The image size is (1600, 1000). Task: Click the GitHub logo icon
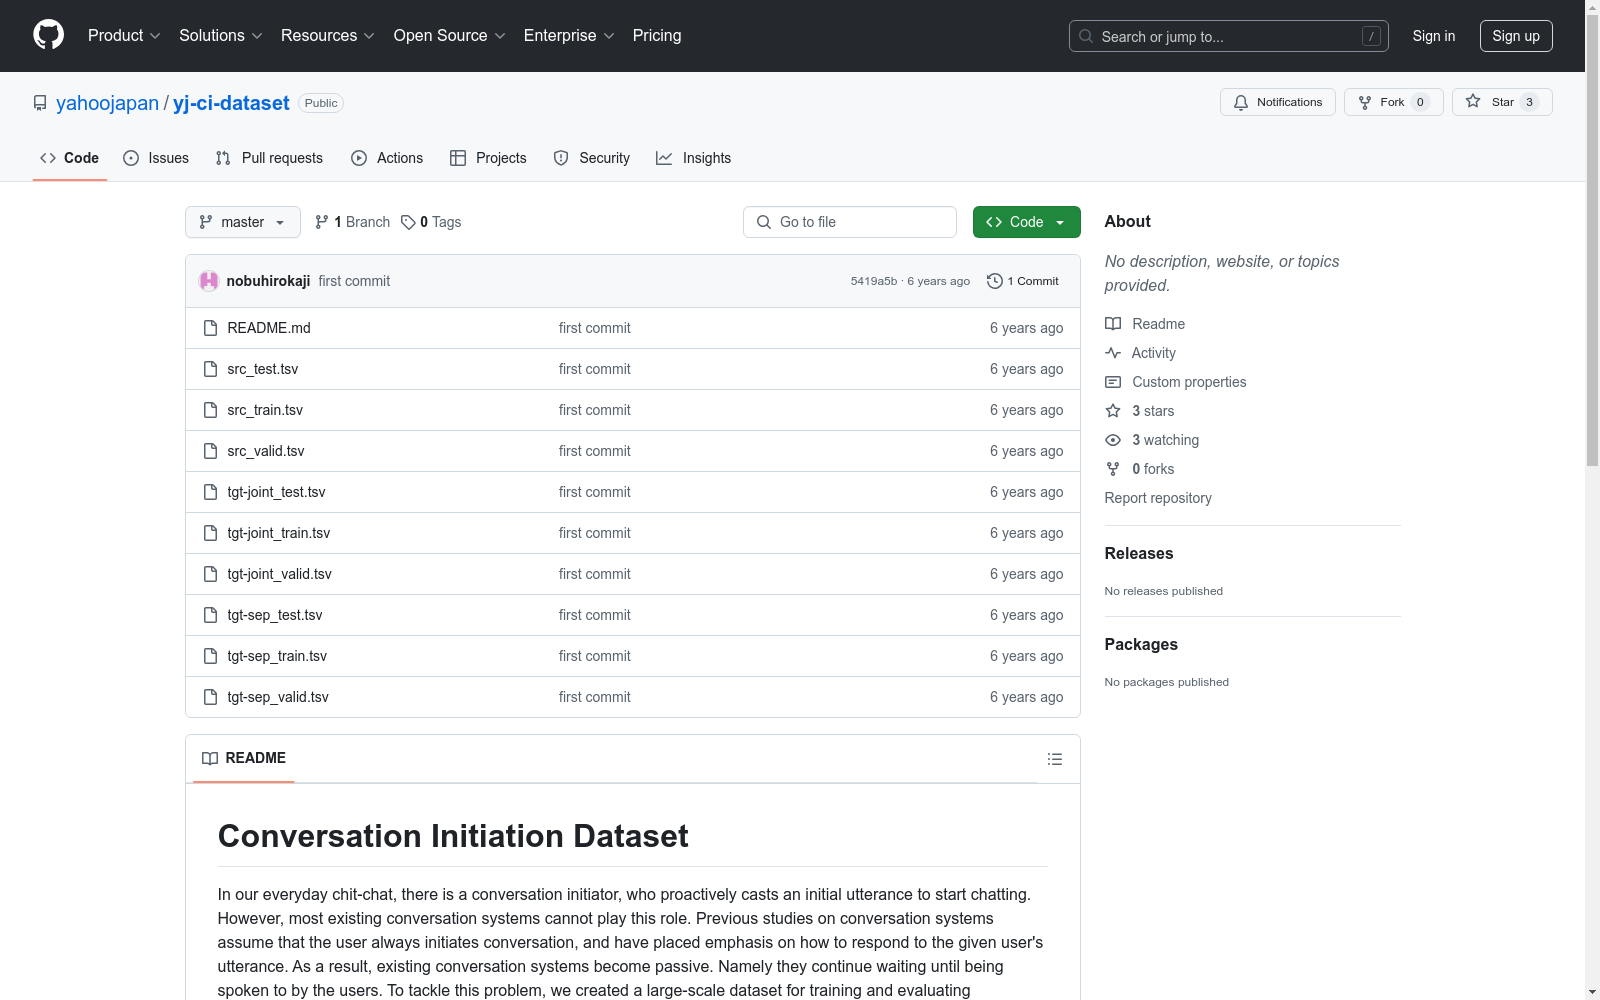pos(48,35)
